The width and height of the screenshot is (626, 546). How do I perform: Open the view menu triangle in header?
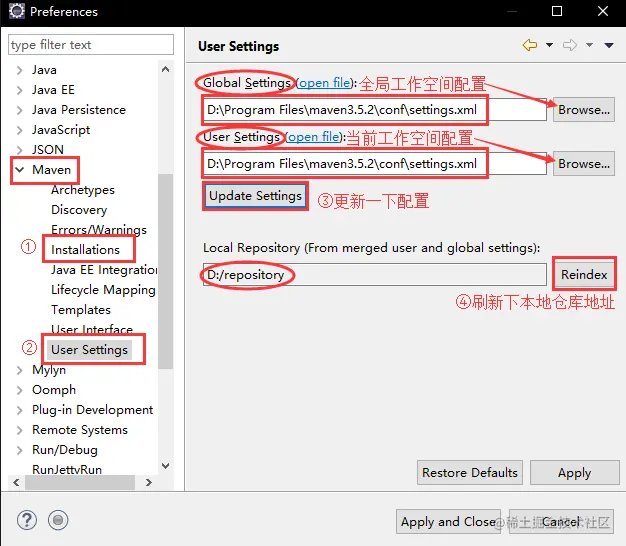pos(609,46)
